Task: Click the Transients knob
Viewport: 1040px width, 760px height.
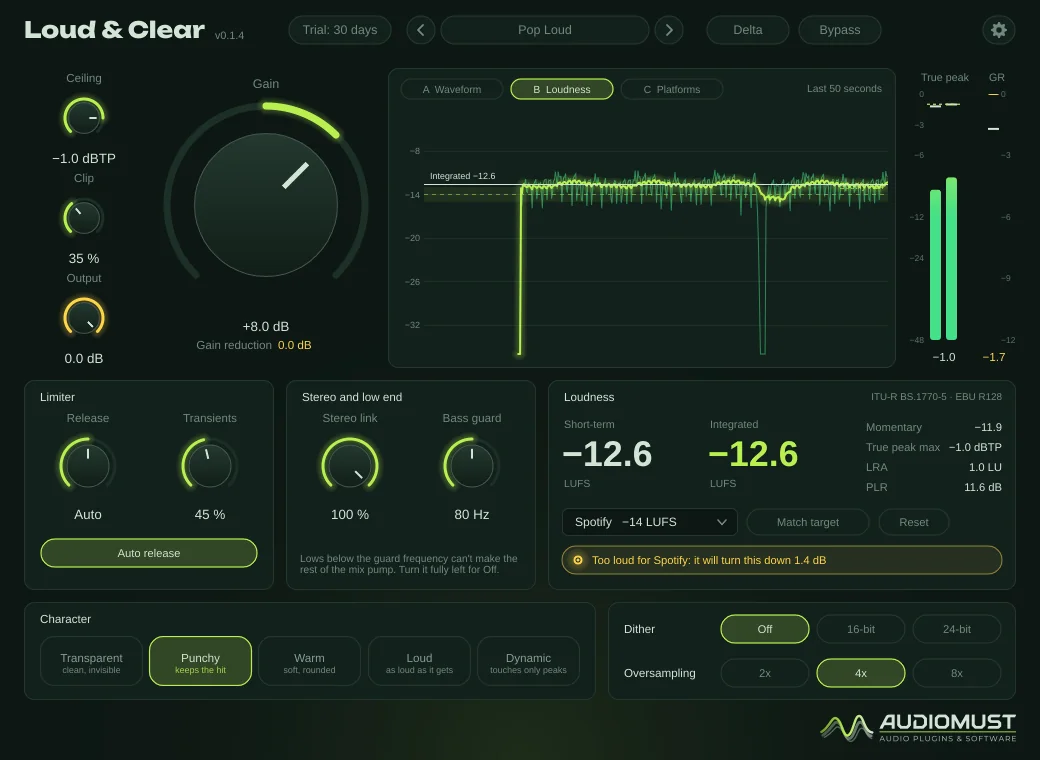Action: (210, 465)
